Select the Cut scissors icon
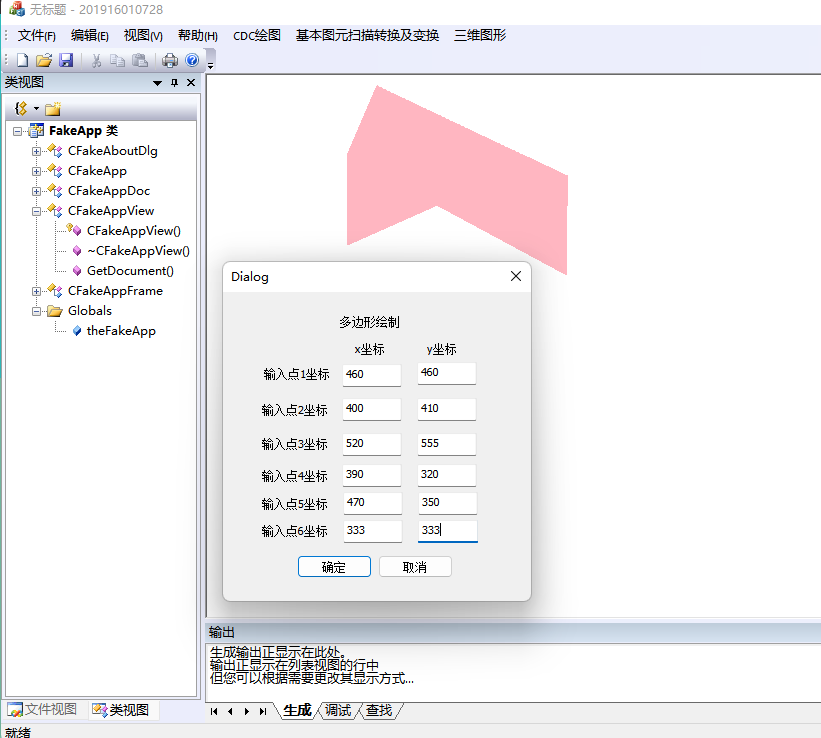This screenshot has height=738, width=821. [97, 60]
